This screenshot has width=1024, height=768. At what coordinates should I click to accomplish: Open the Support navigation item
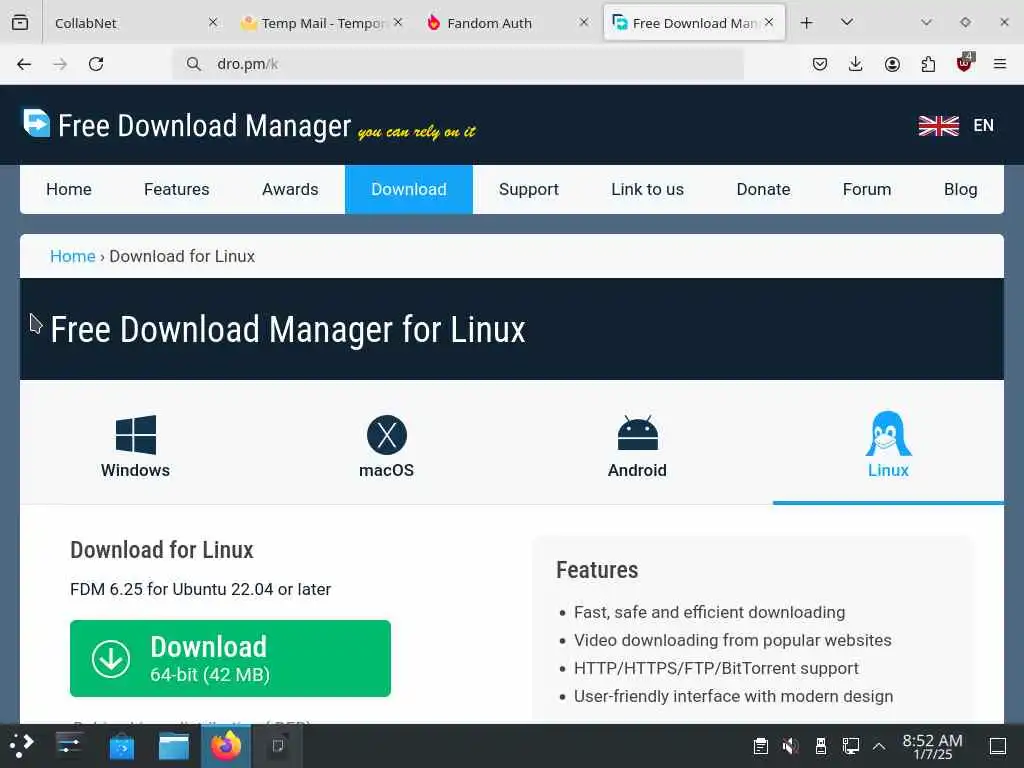click(x=529, y=189)
